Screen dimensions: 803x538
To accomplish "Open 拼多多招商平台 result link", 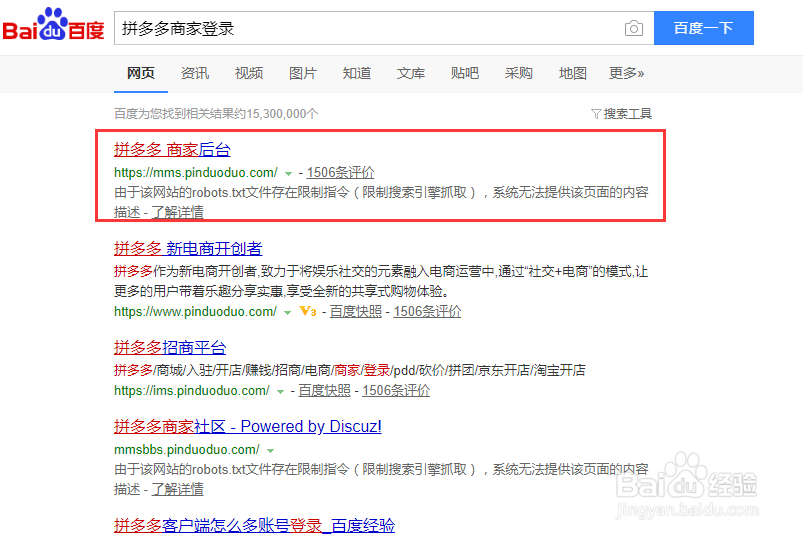I will (170, 347).
